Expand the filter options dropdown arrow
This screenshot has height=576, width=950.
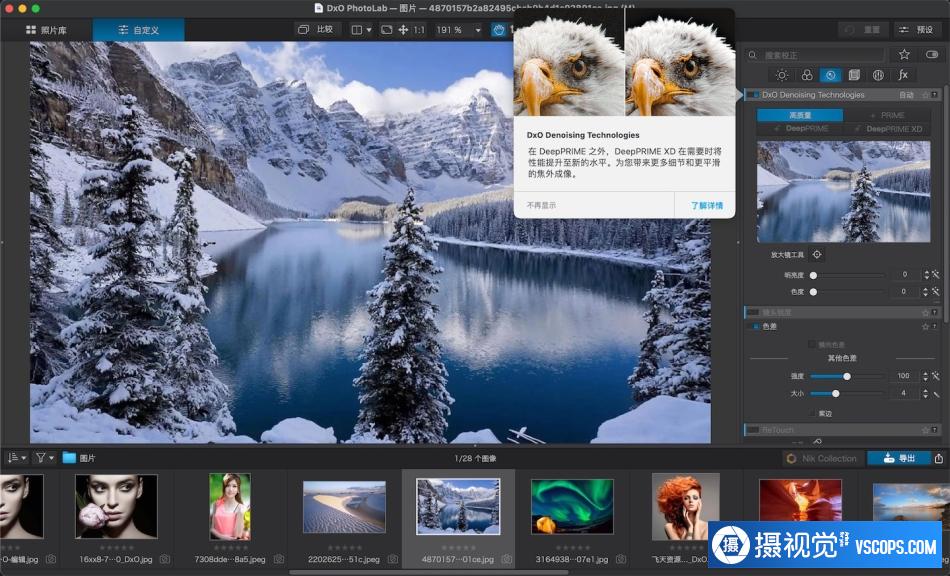tap(51, 458)
